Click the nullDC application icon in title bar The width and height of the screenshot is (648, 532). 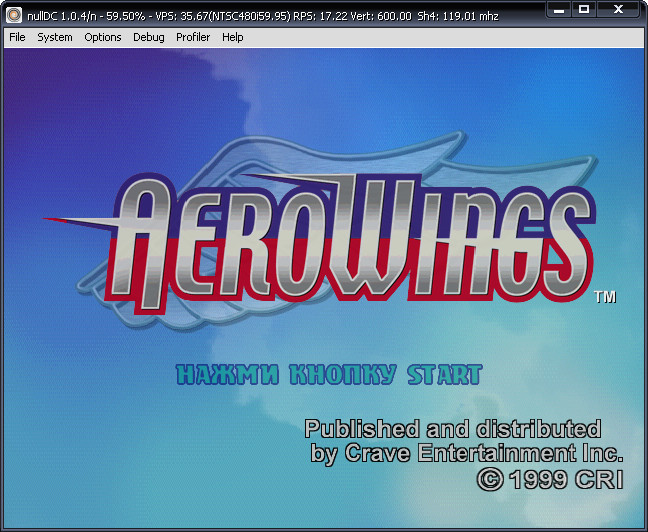[14, 16]
